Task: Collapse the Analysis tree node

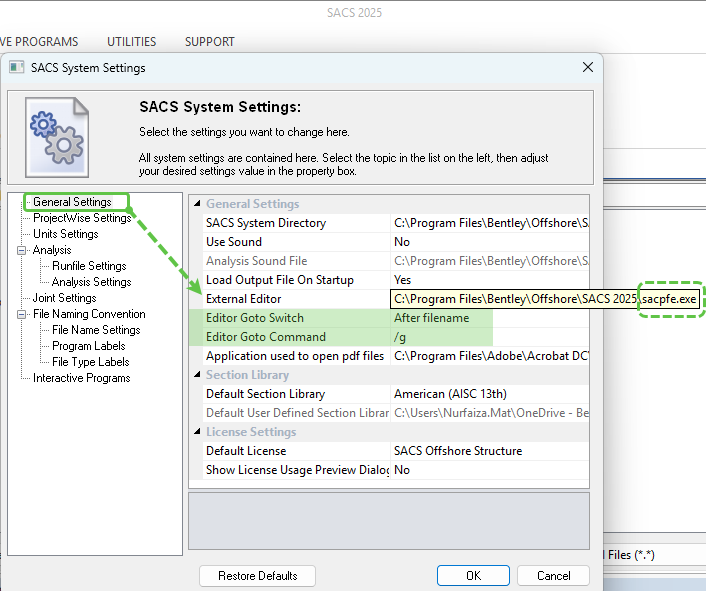Action: point(22,250)
